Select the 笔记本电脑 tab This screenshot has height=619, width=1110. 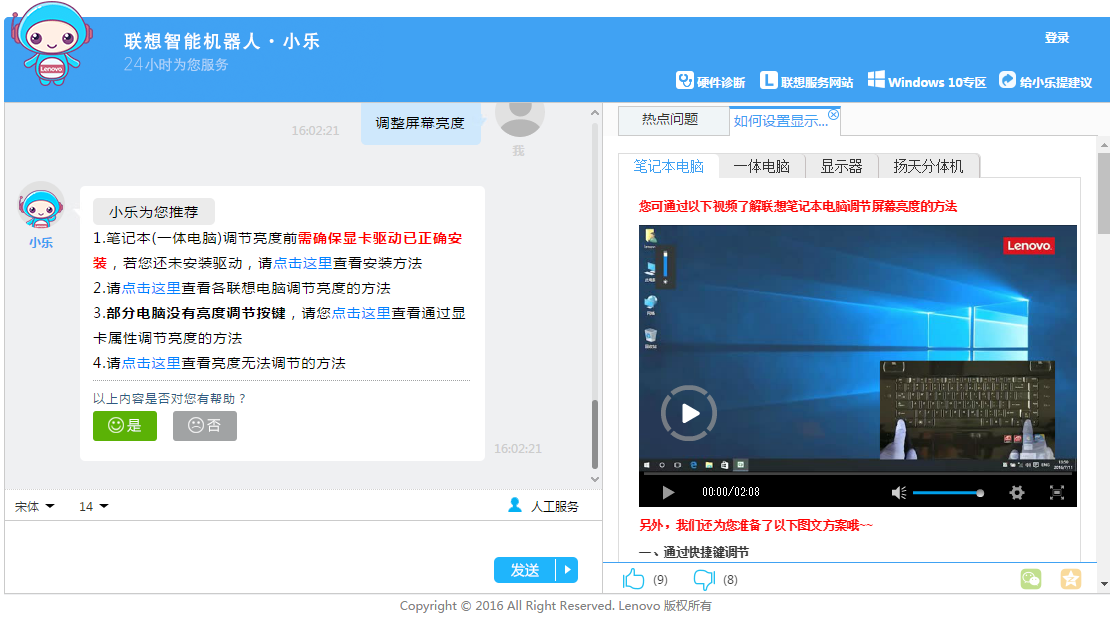click(x=668, y=166)
